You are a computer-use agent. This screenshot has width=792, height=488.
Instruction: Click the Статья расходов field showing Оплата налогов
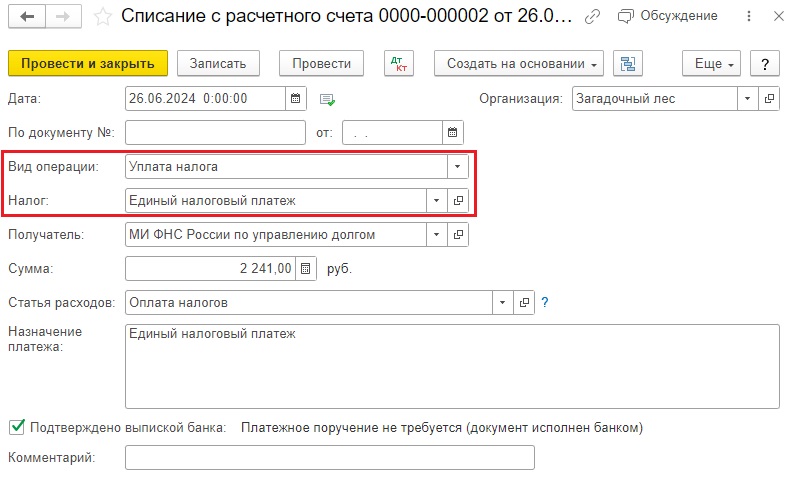pyautogui.click(x=309, y=302)
